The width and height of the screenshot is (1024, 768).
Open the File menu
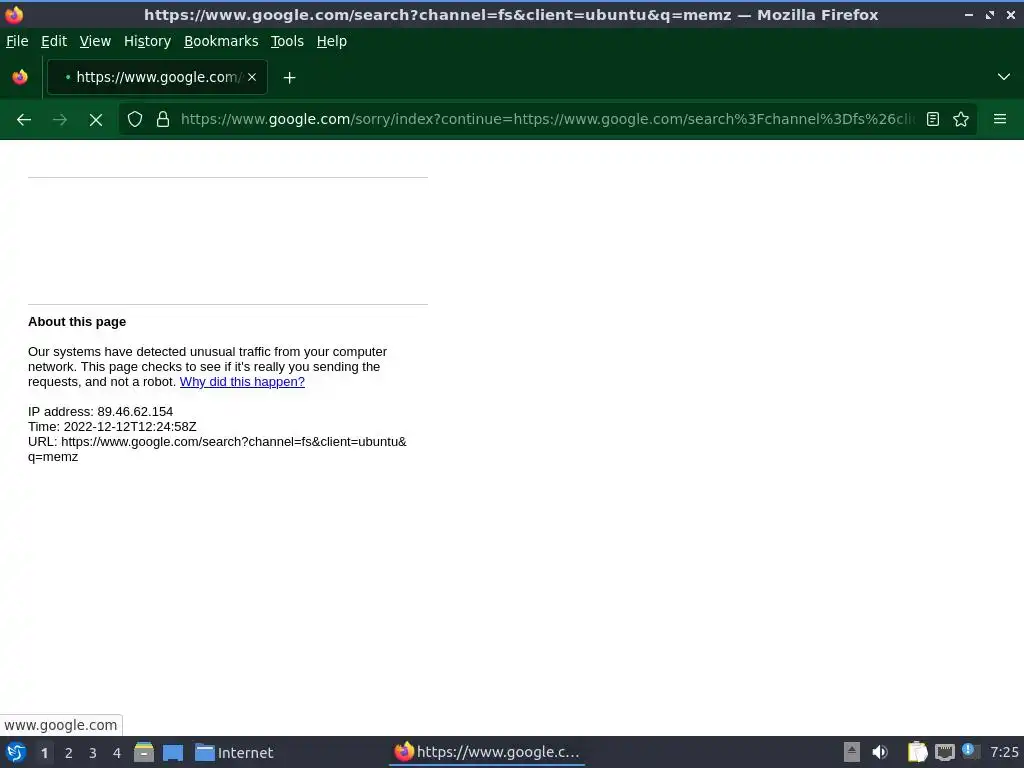click(17, 41)
